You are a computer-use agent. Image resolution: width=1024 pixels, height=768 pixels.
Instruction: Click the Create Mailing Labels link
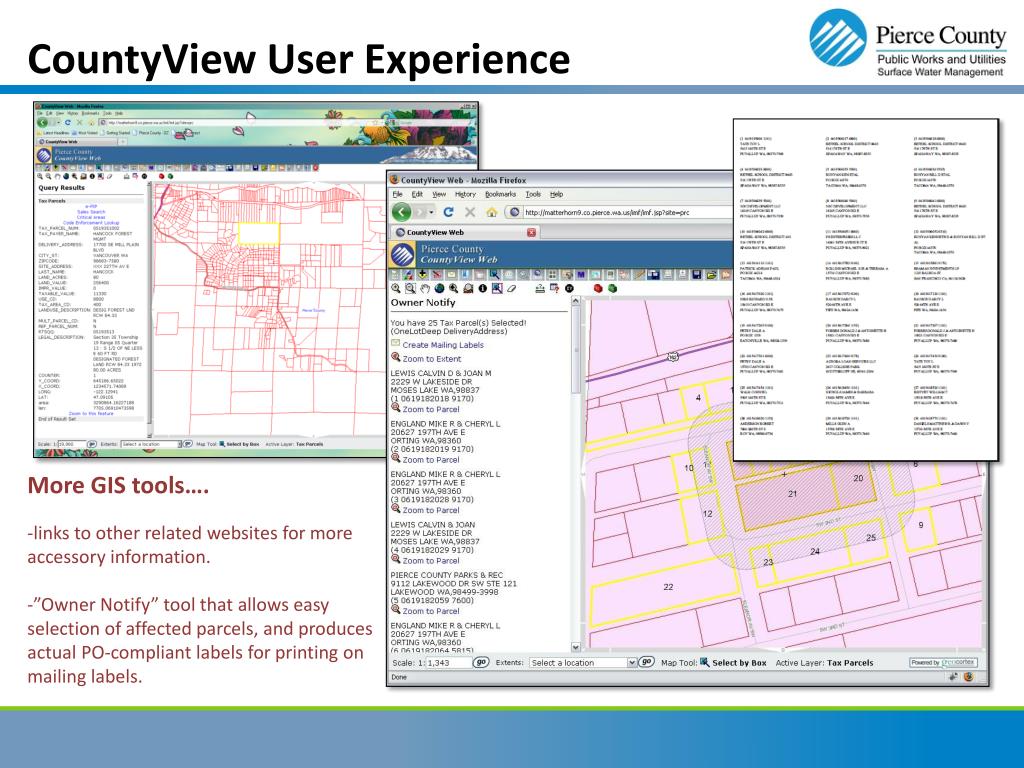click(443, 345)
